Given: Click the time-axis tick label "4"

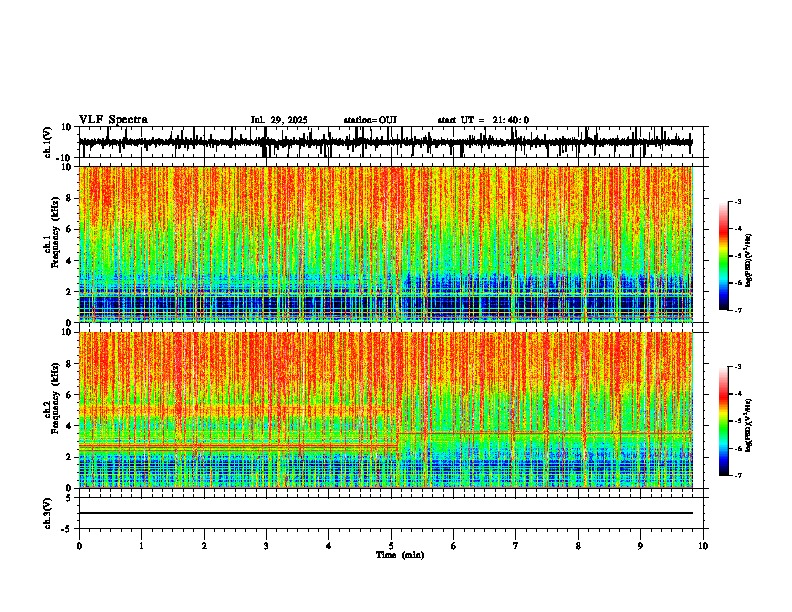Looking at the screenshot, I should [329, 546].
